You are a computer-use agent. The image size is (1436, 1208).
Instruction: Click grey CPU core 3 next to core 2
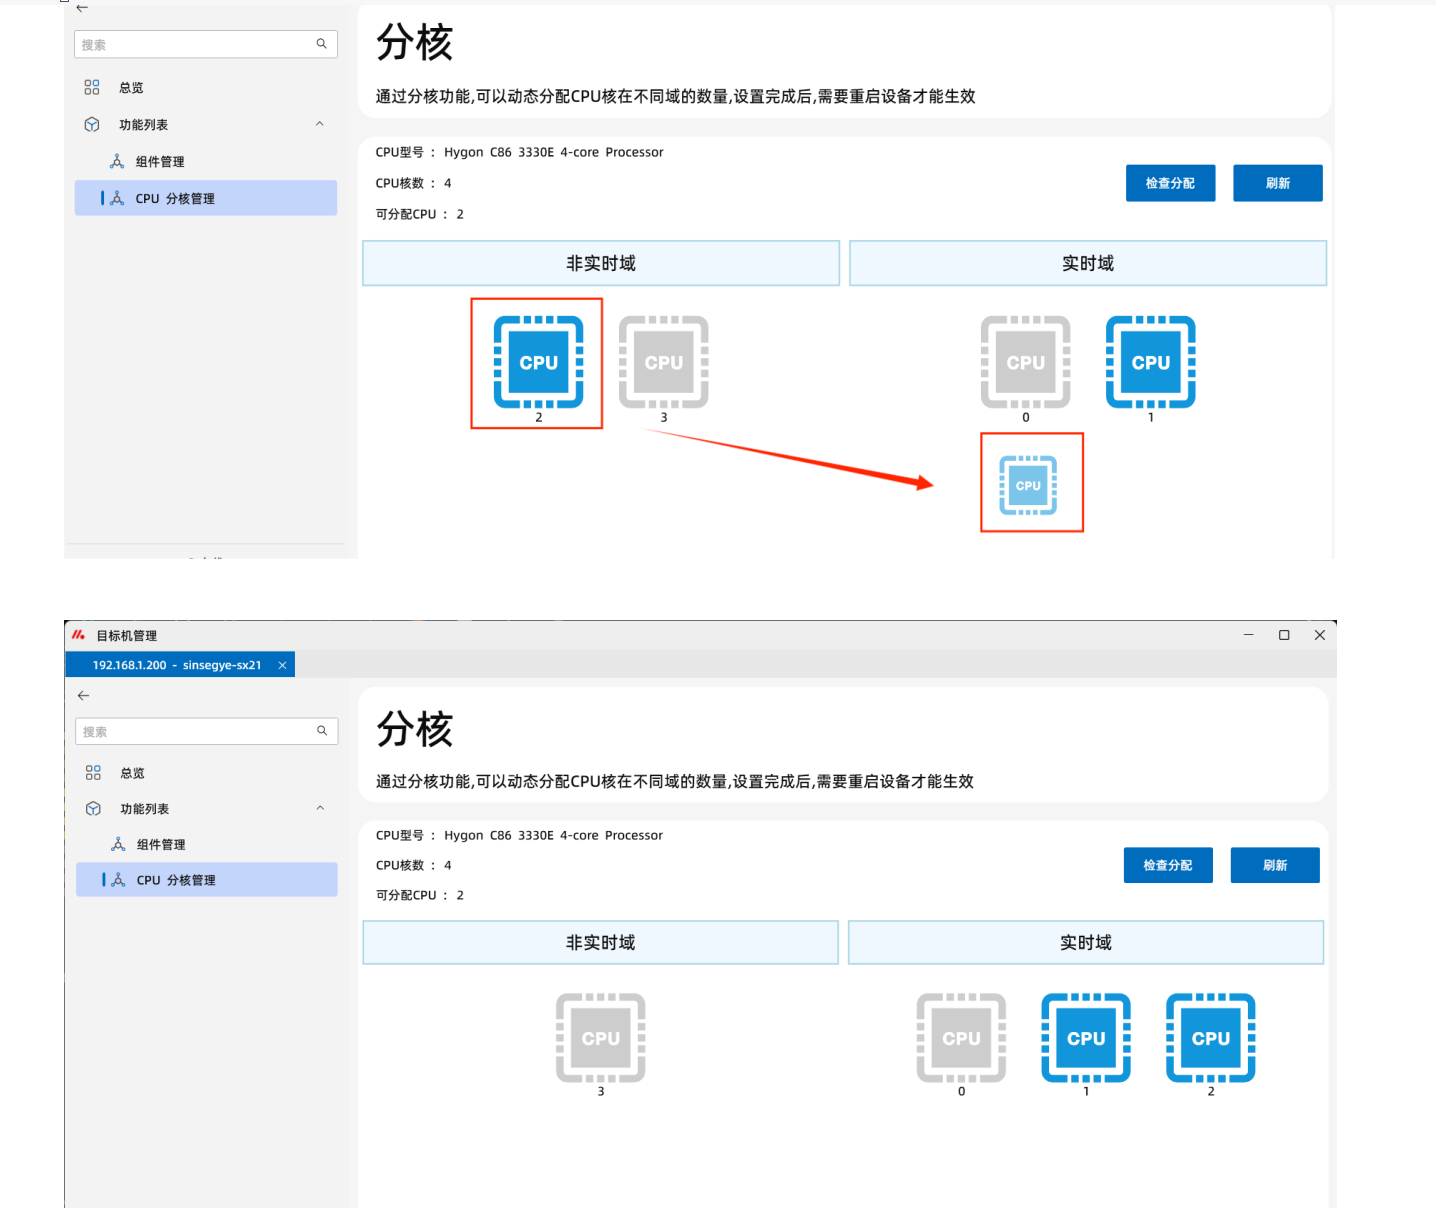(x=663, y=362)
